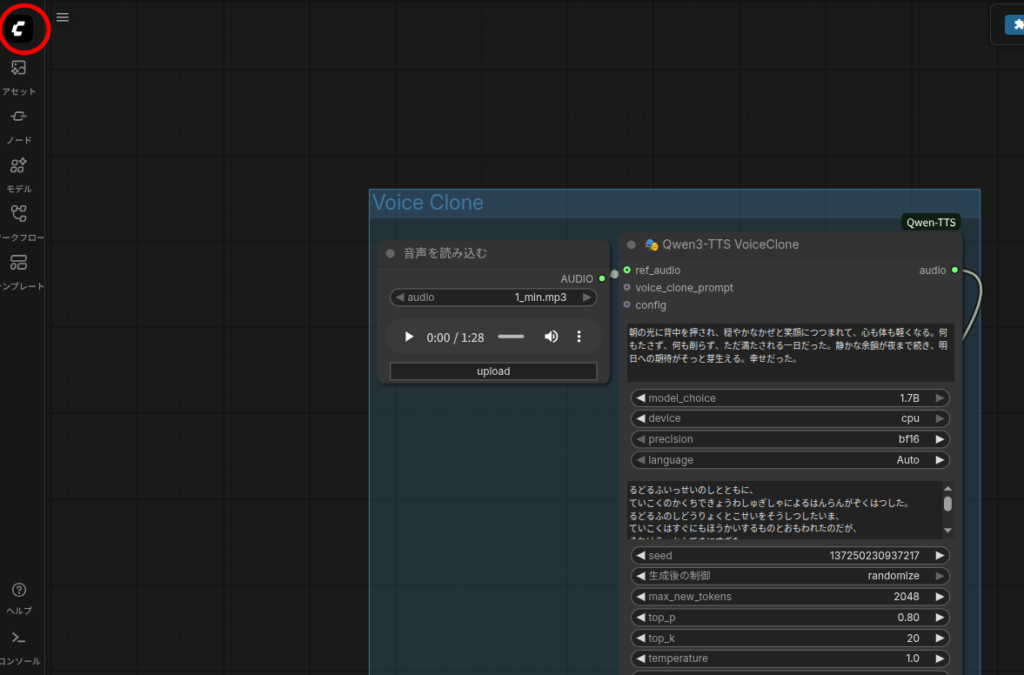Click the ComfyUI logo icon
This screenshot has width=1024, height=675.
click(19, 30)
